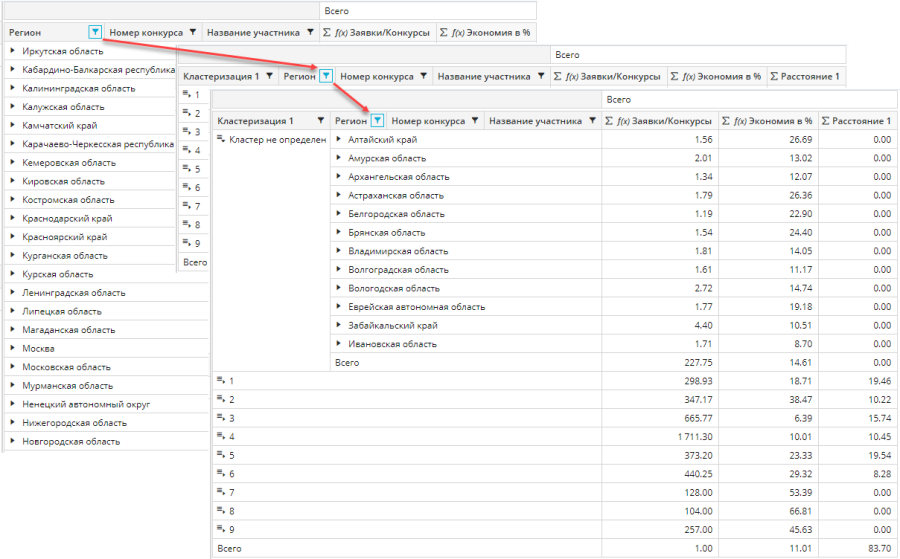
Task: Open Регион filter in table listing Иркутская область
Action: [95, 32]
